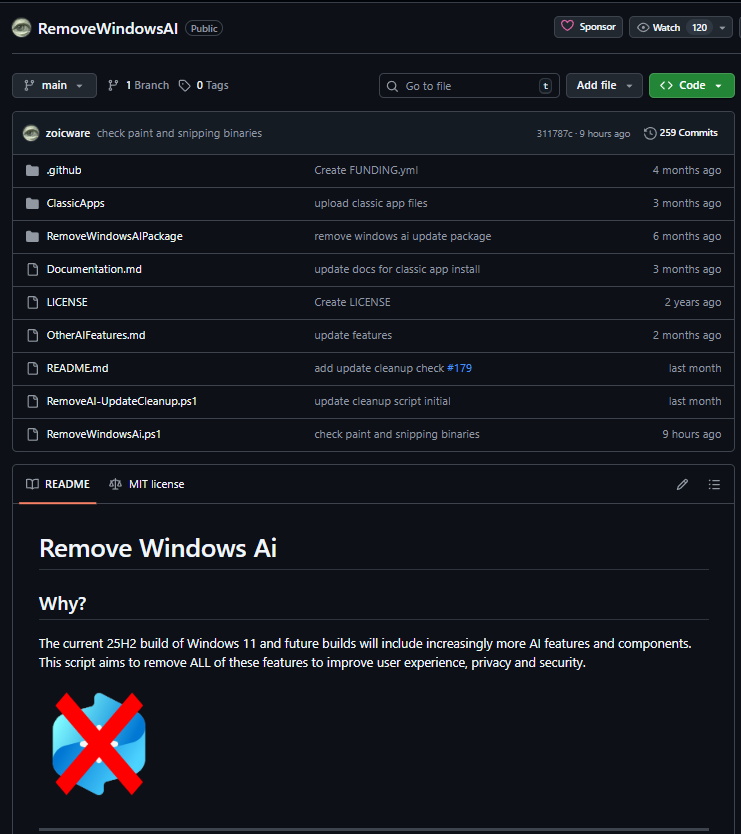This screenshot has width=741, height=834.
Task: Click the branch icon beside 1 Branch
Action: 113,86
